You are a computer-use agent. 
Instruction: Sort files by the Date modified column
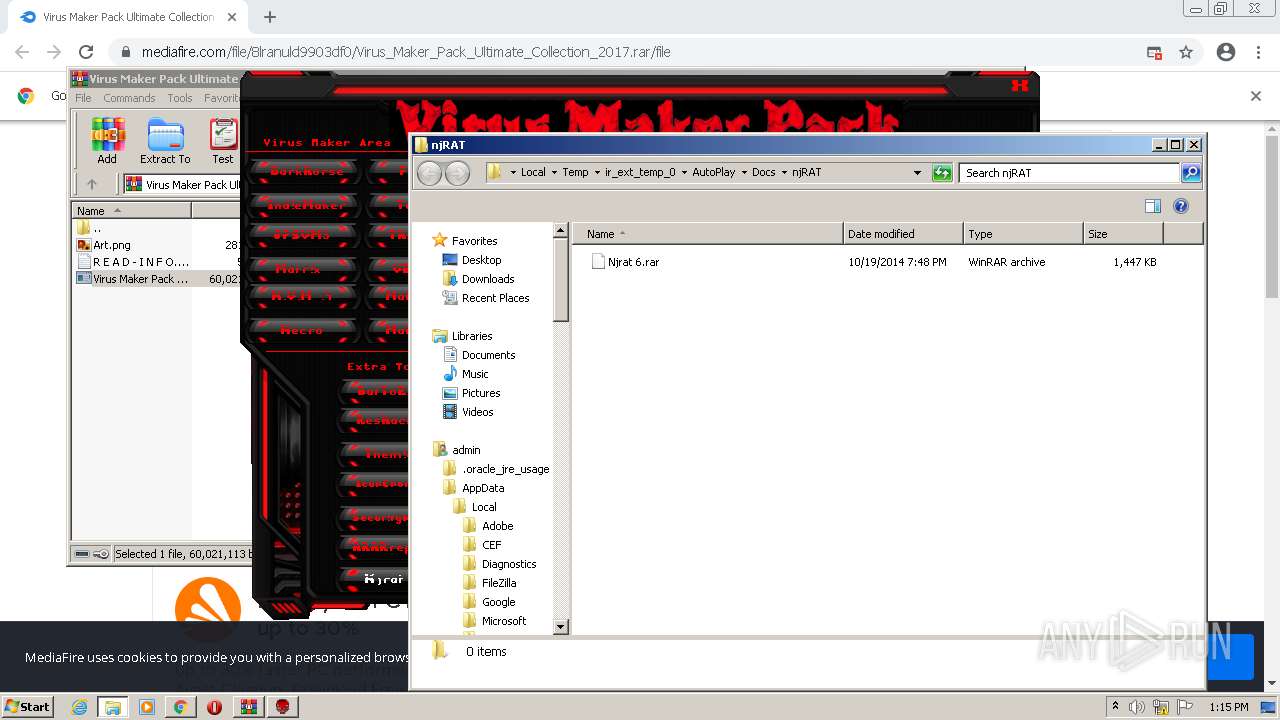pyautogui.click(x=903, y=234)
